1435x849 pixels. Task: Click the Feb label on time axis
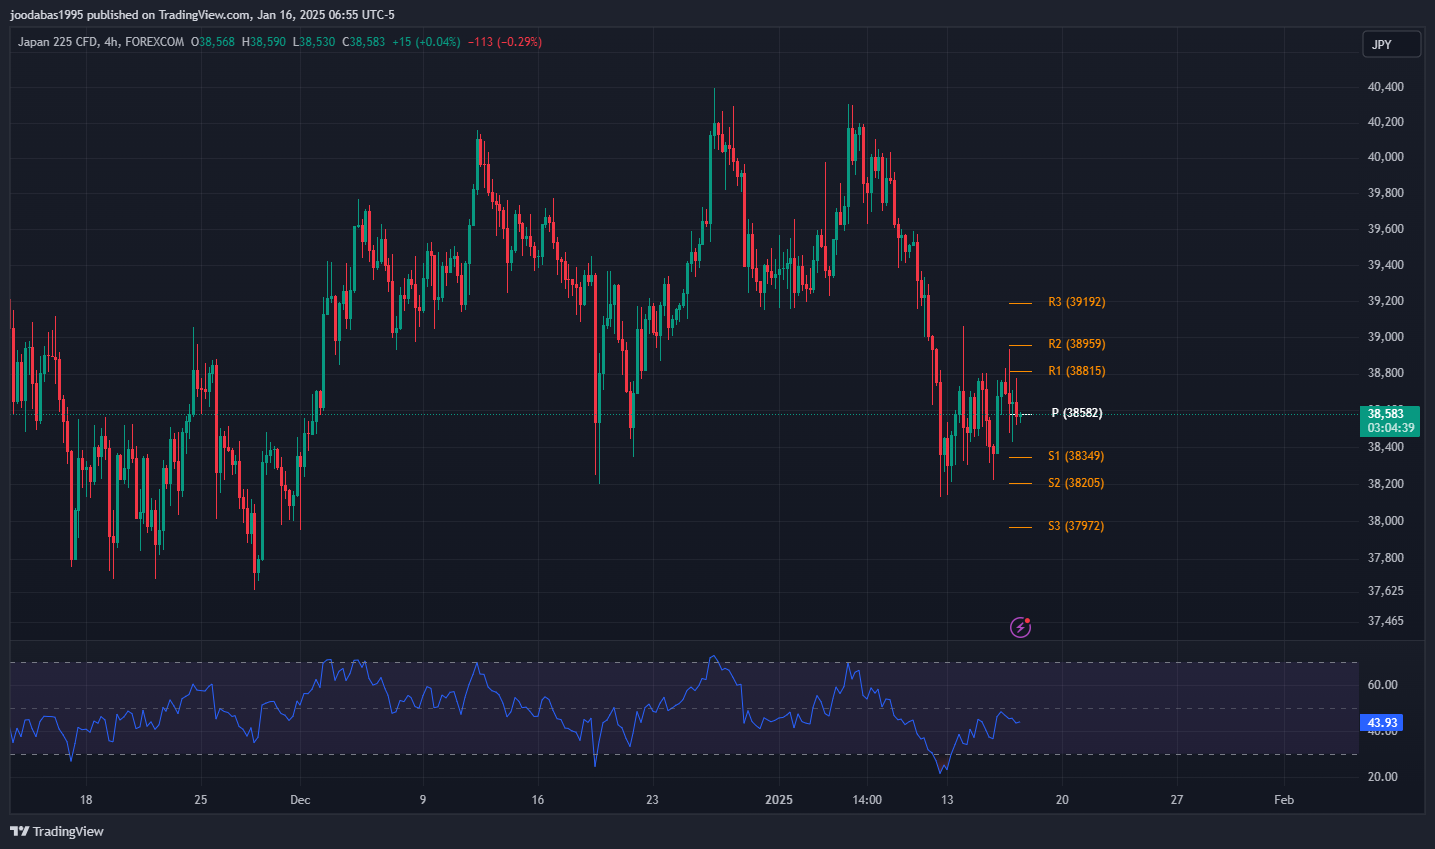(1284, 799)
